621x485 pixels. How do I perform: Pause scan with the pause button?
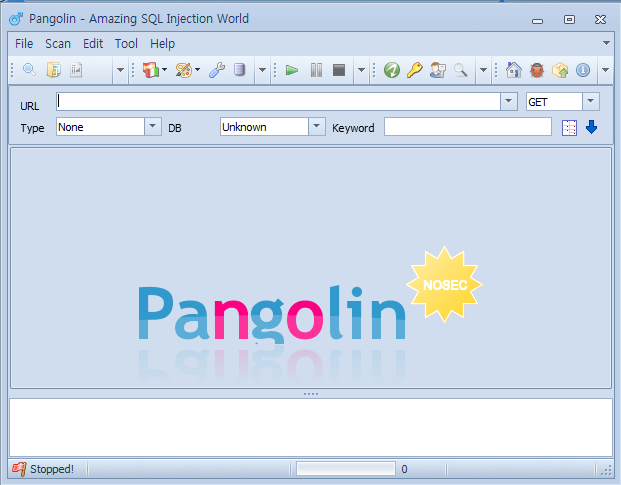tap(316, 70)
